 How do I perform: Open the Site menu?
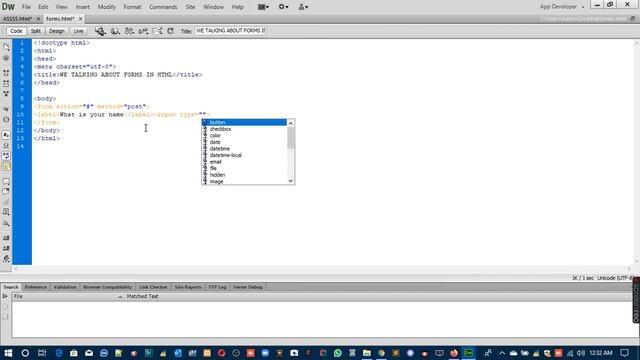pos(190,7)
